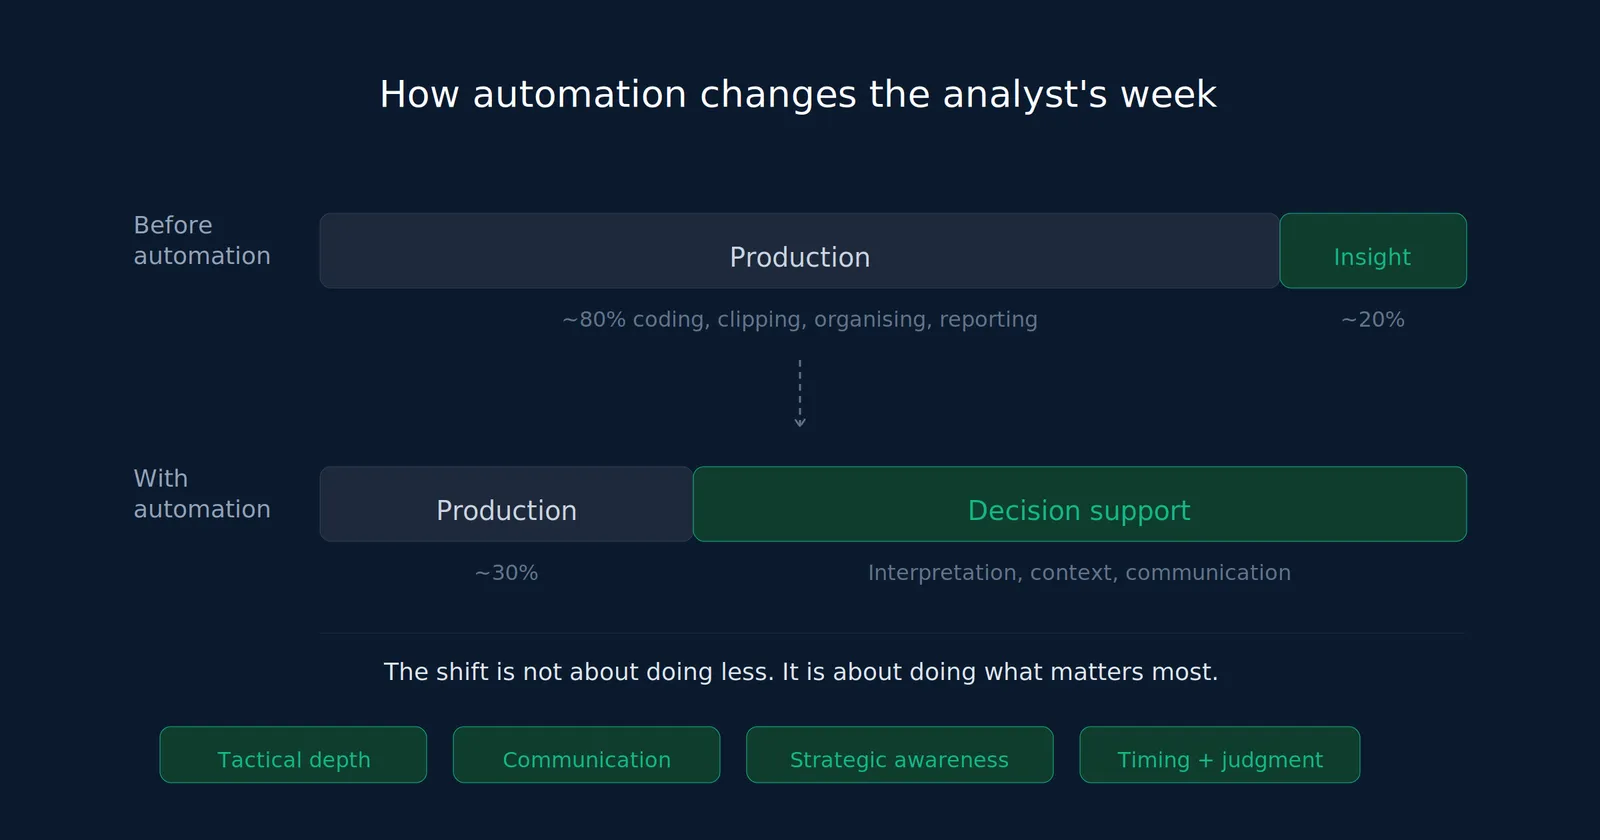Click the dashed downward arrow

click(x=800, y=394)
